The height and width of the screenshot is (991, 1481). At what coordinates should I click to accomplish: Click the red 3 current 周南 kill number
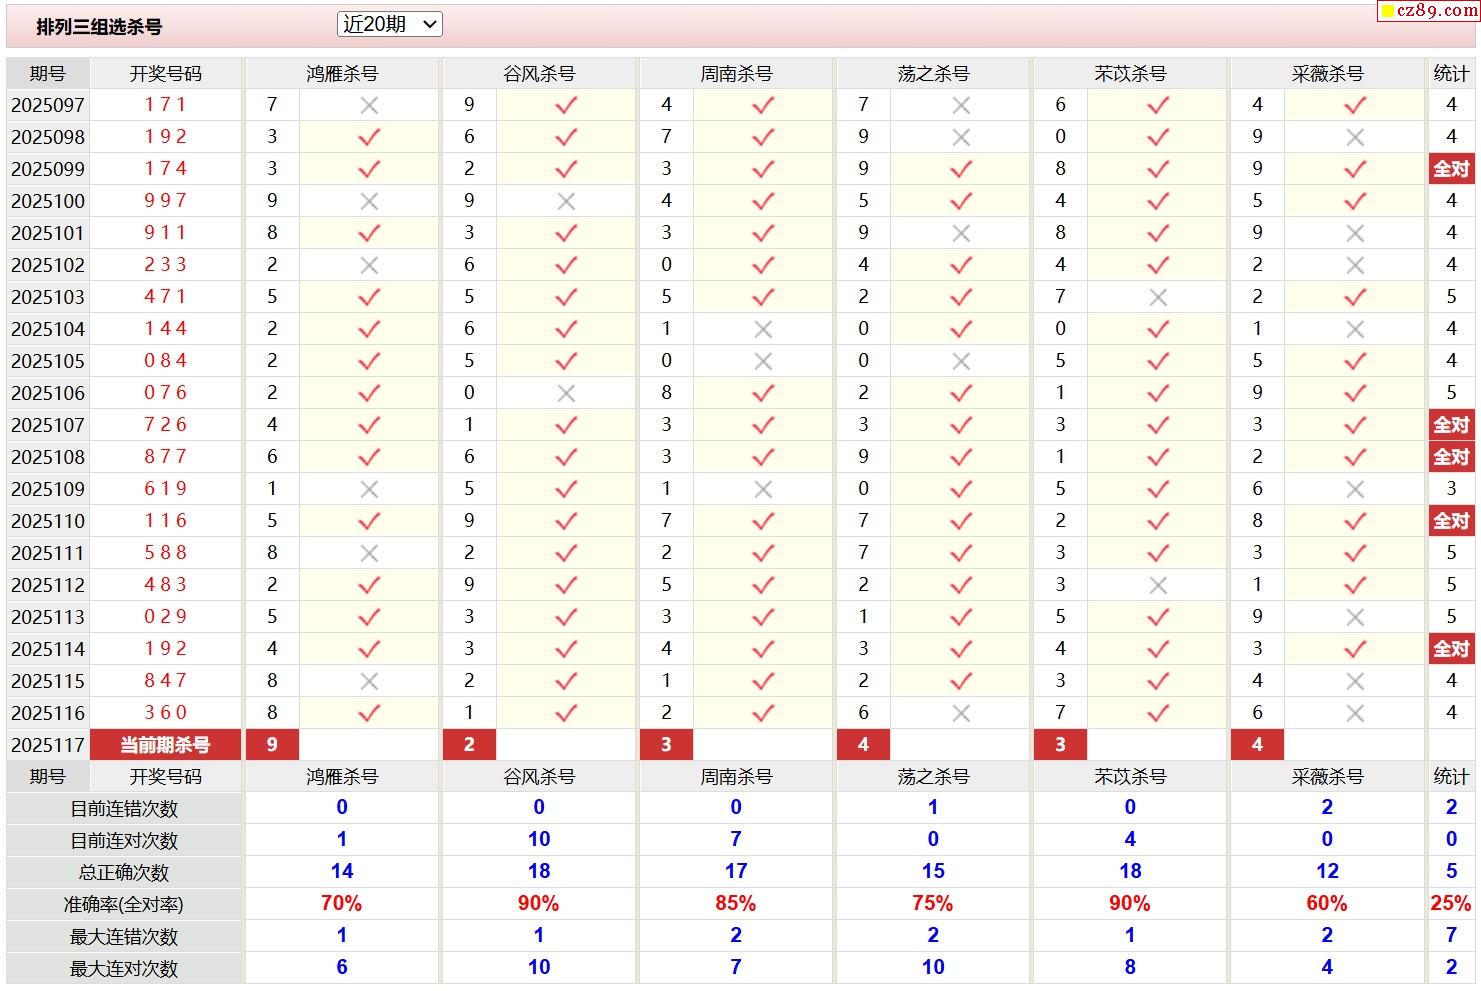pyautogui.click(x=666, y=745)
